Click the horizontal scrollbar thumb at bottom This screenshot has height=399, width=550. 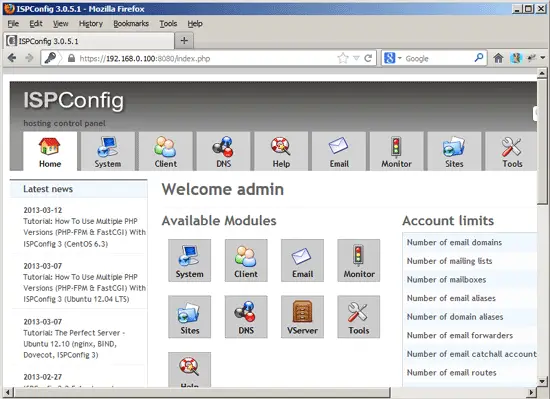[202, 392]
